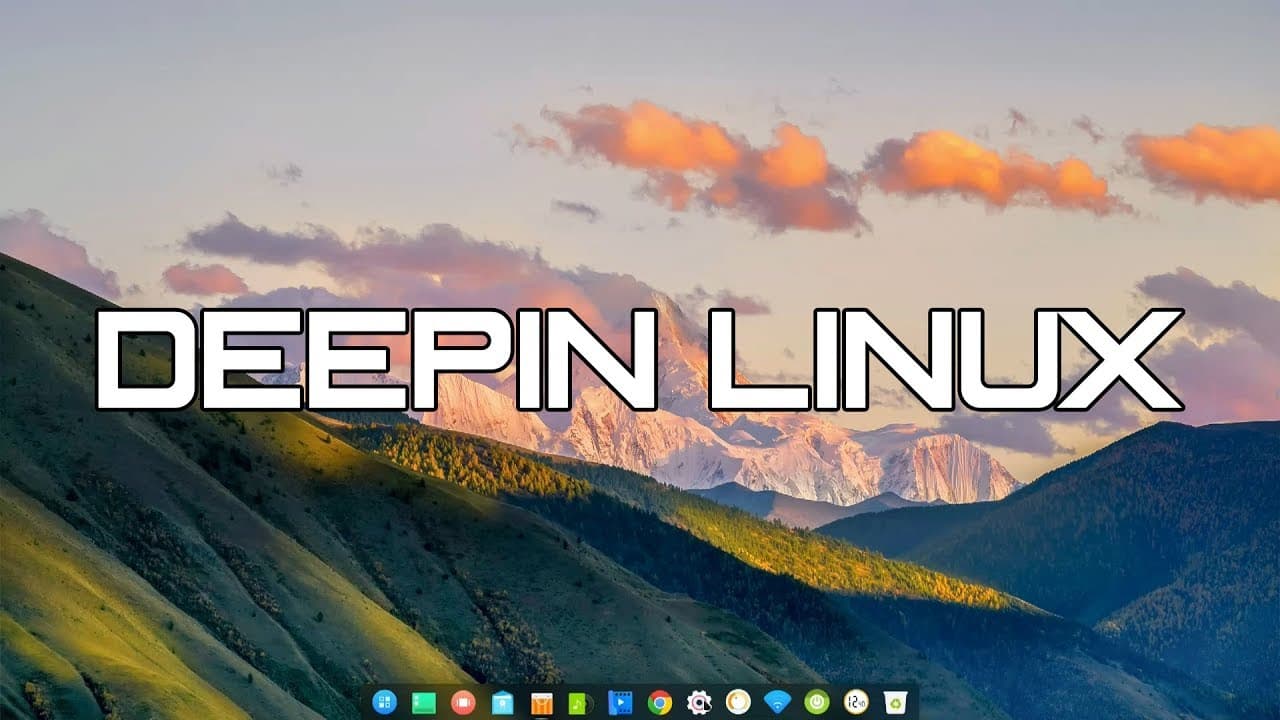Open Control Center gear icon

[698, 702]
